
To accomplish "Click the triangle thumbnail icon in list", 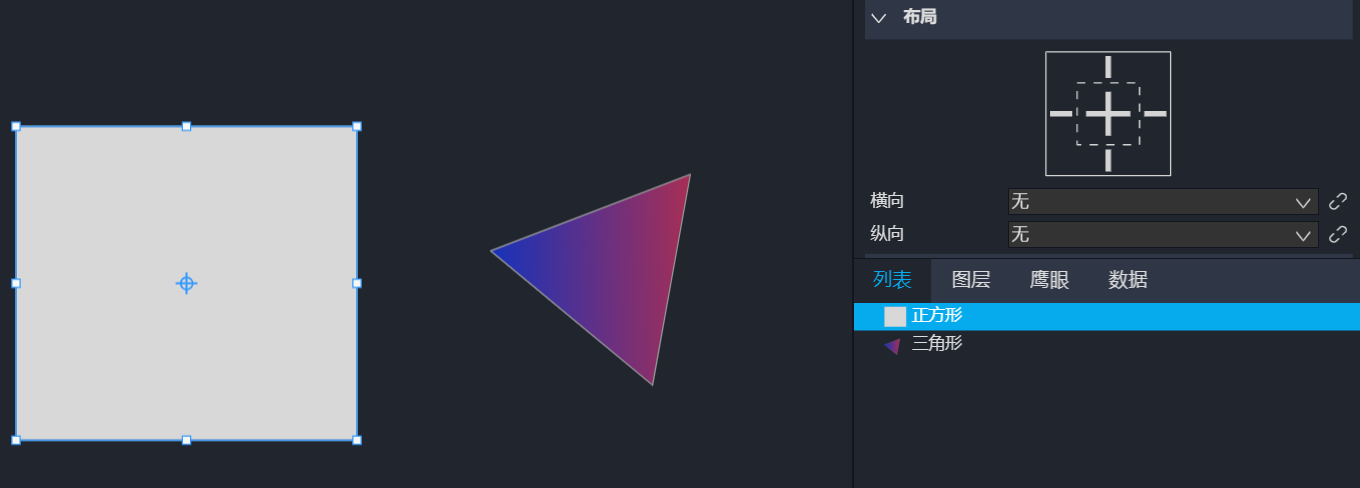I will pos(893,346).
